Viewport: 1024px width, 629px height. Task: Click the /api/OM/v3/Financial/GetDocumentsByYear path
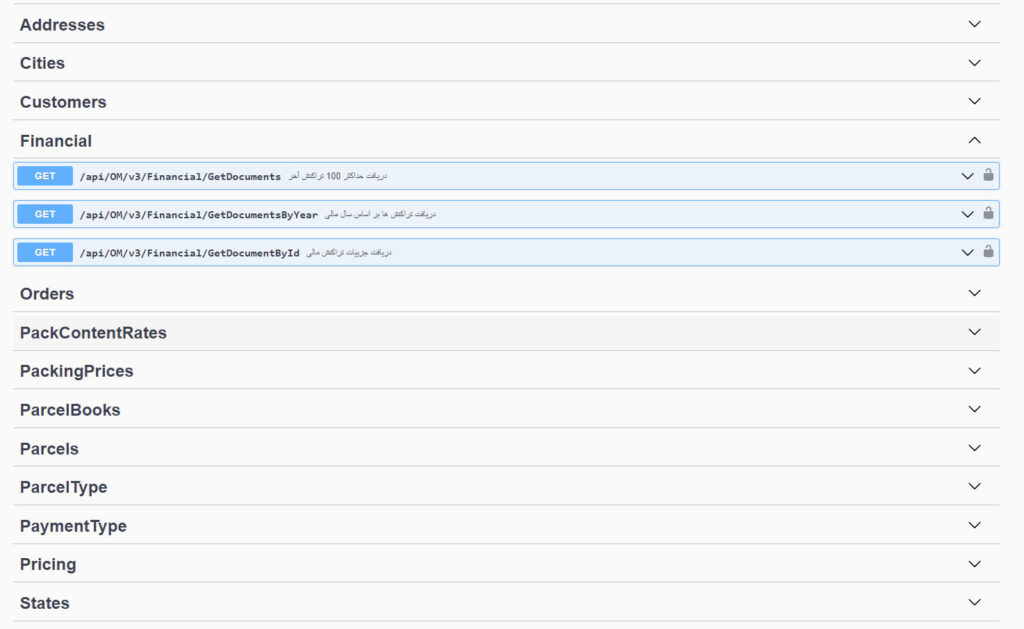tap(198, 214)
